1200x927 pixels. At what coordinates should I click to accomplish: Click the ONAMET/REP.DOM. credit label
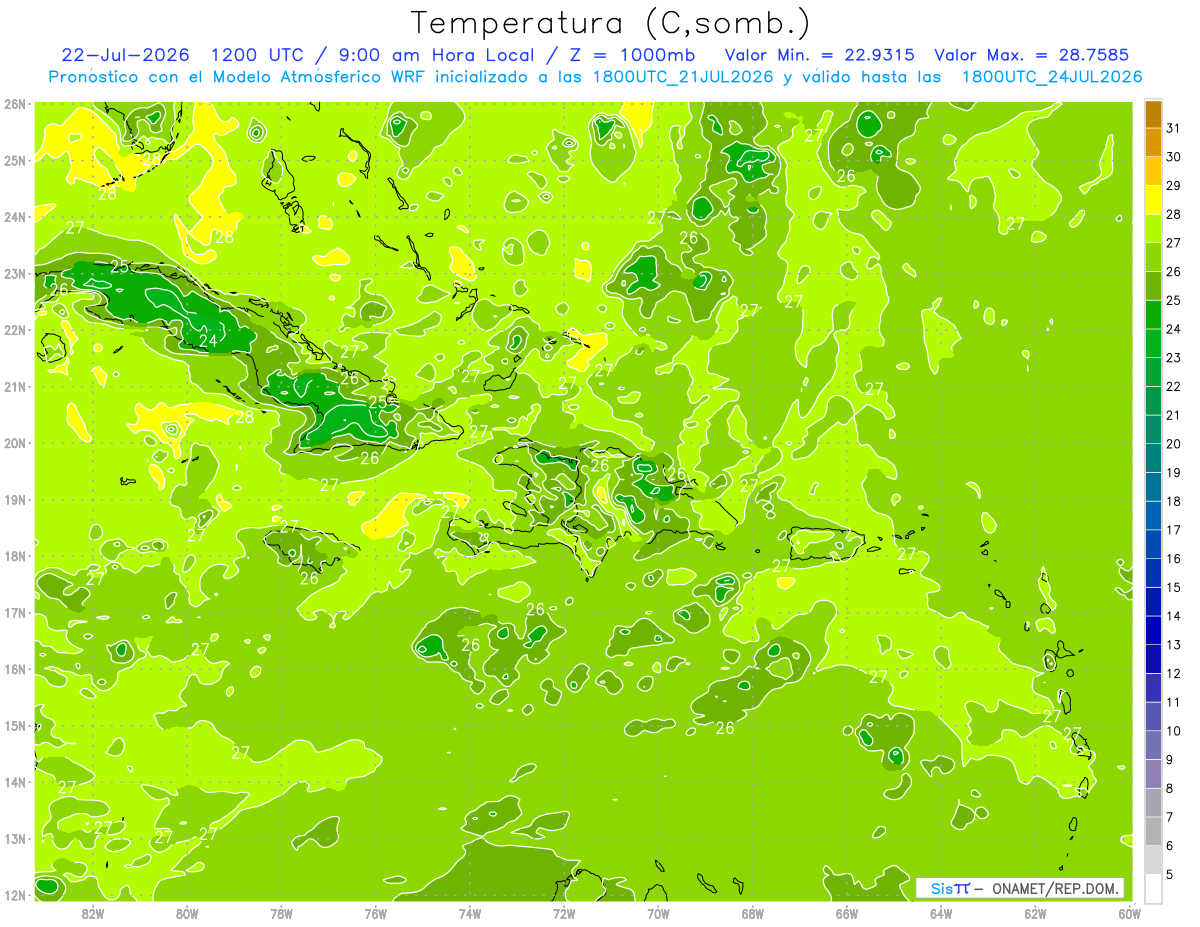(x=1057, y=888)
